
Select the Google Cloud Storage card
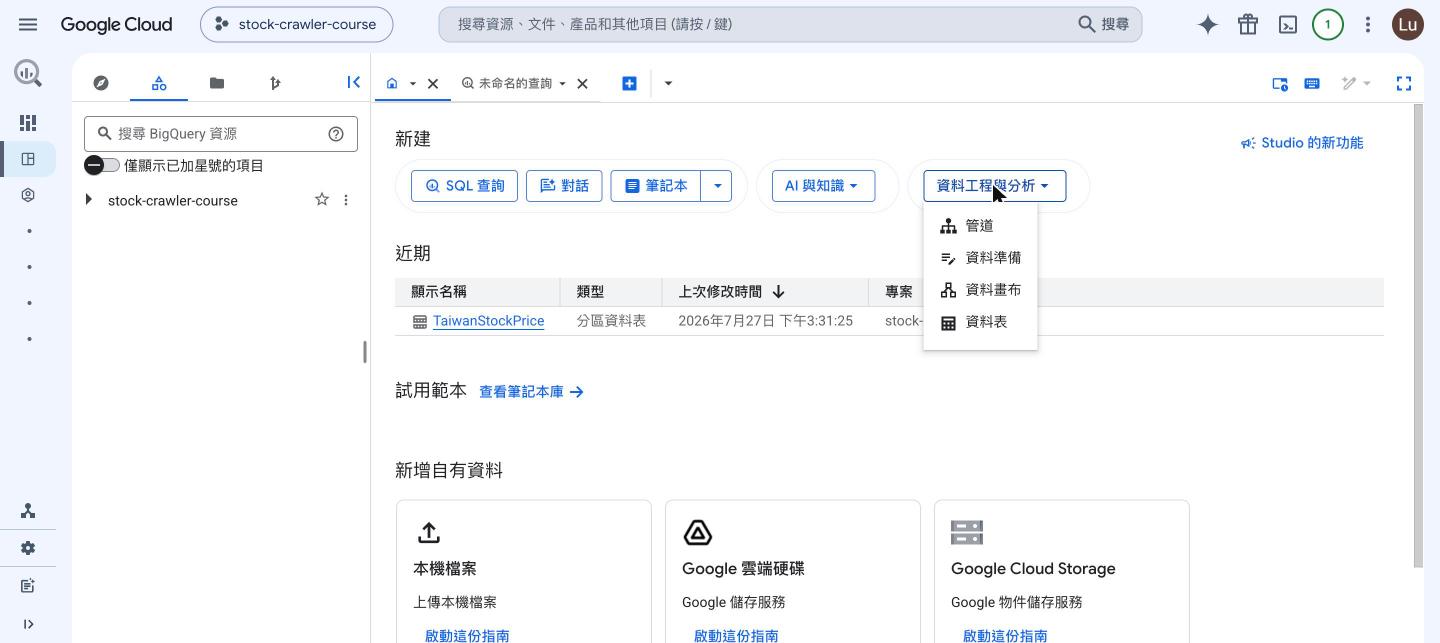pyautogui.click(x=1062, y=571)
